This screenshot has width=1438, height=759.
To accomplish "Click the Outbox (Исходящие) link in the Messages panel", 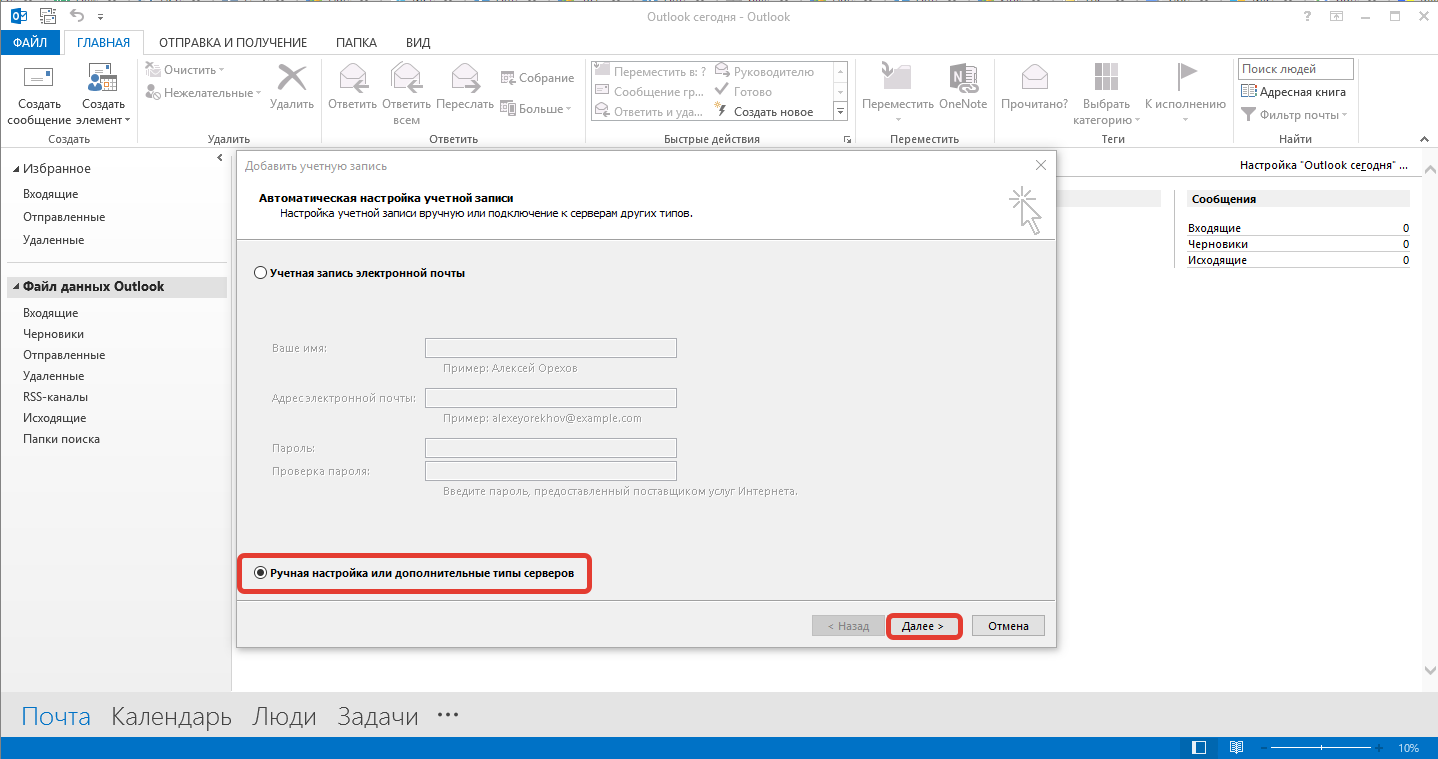I will pos(1217,260).
